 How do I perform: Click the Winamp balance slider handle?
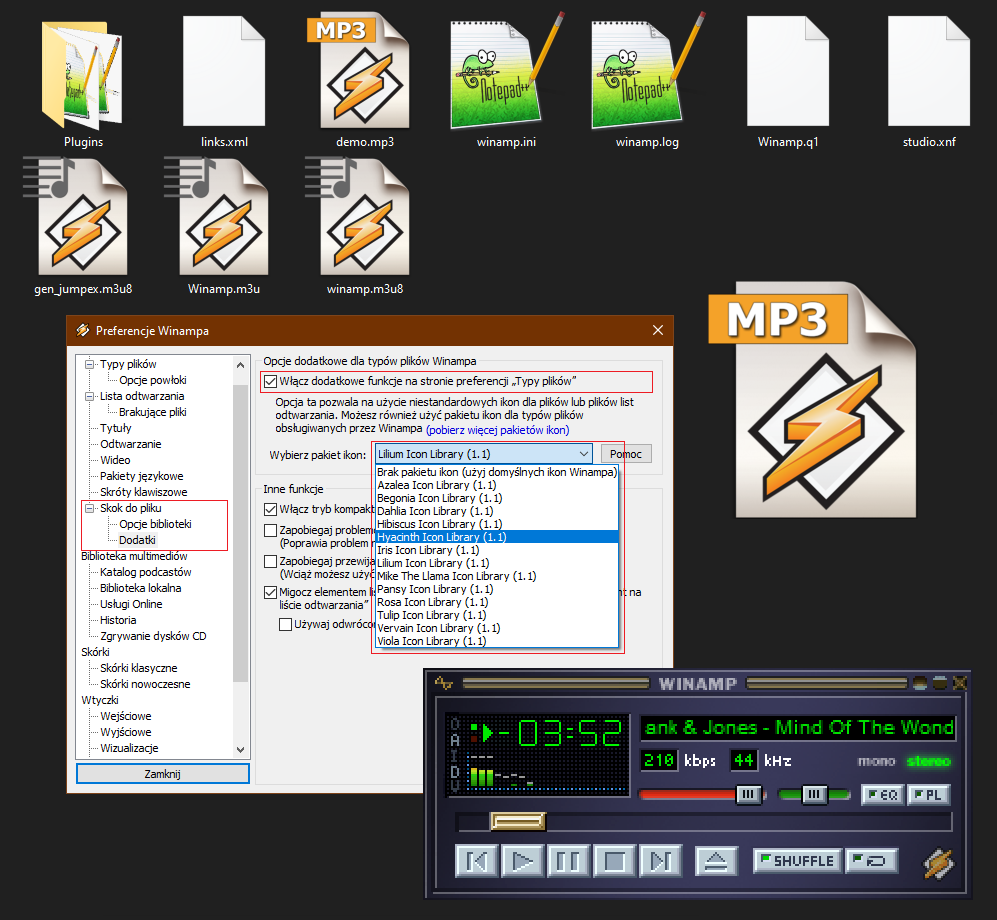click(x=815, y=794)
